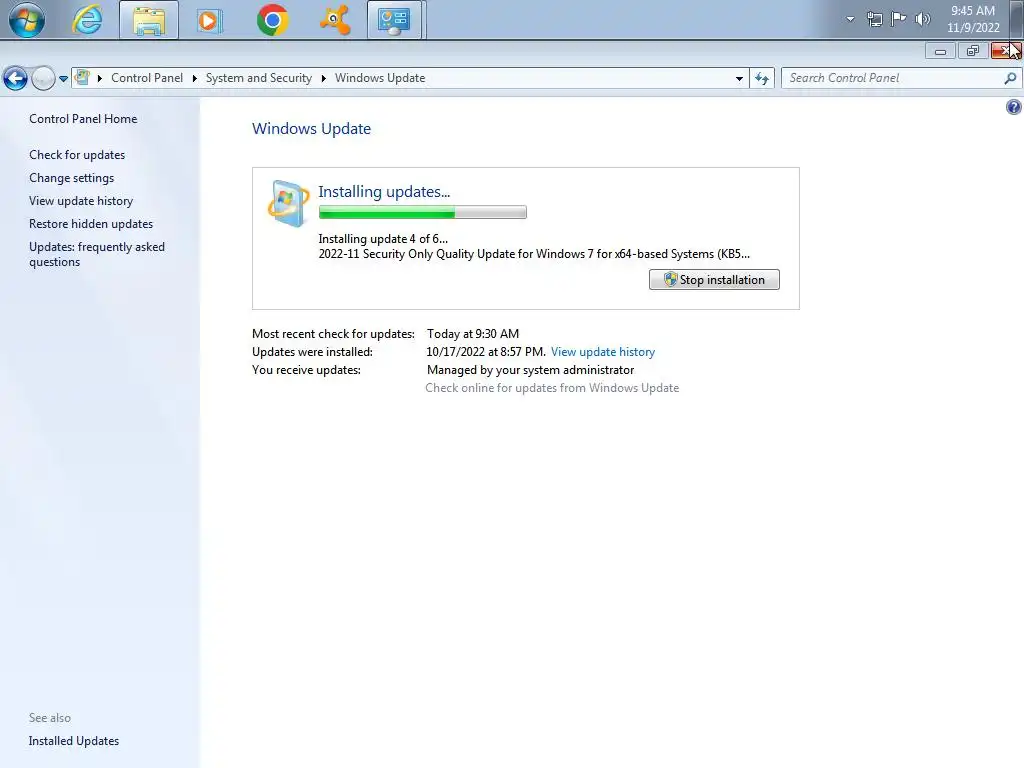Click the 2022-11 Security Only Quality Update text
This screenshot has height=768, width=1024.
click(534, 254)
